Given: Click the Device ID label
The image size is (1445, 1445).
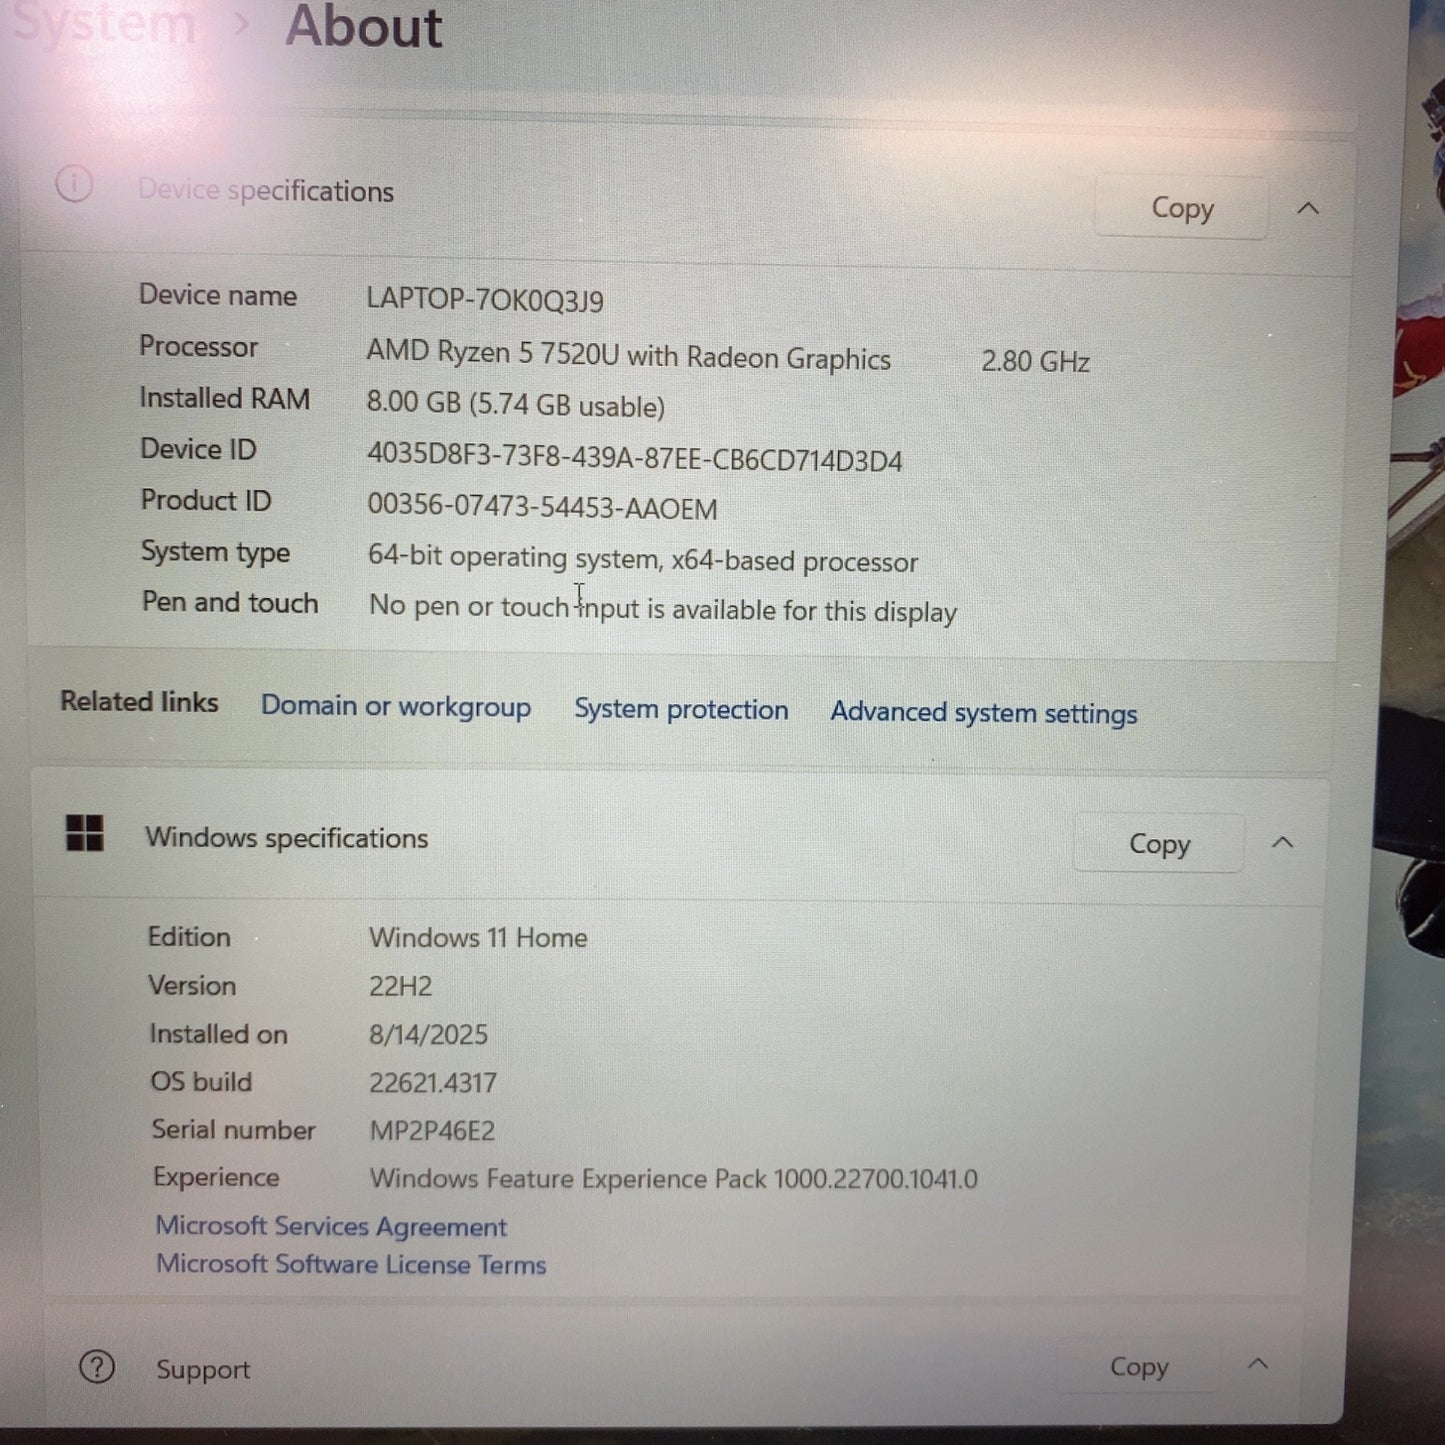Looking at the screenshot, I should 199,449.
